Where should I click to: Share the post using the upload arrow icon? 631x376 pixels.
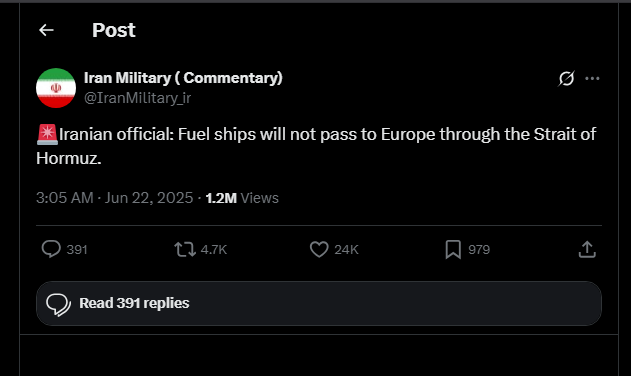point(587,249)
